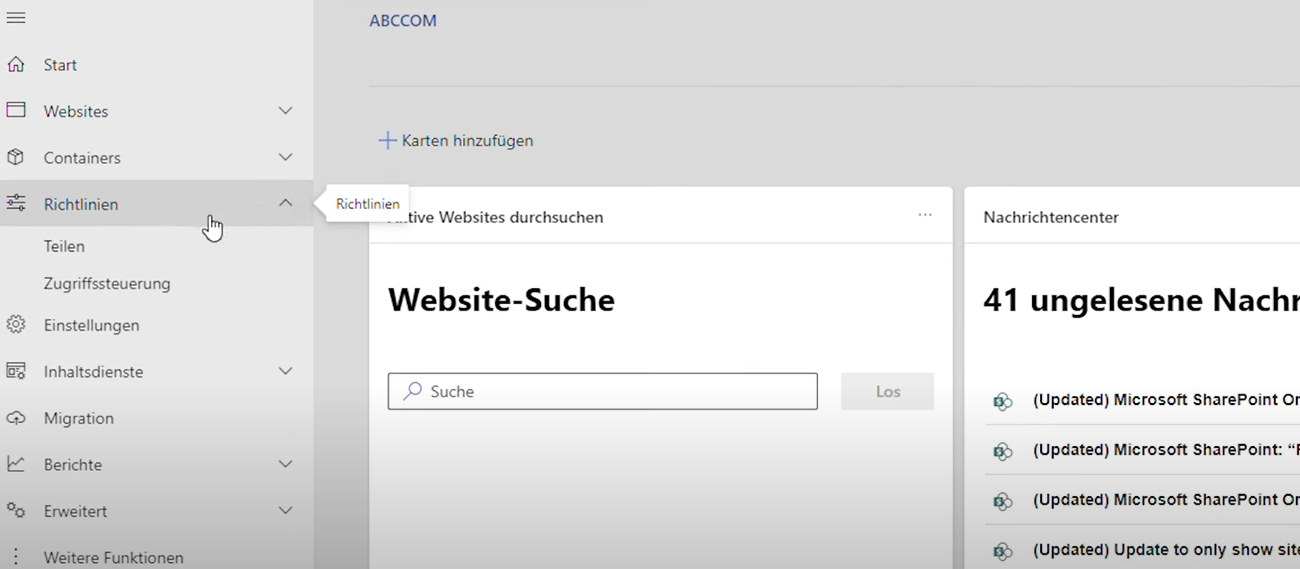Open first (Updated) Microsoft SharePoint On message
Viewport: 1300px width, 569px height.
coord(1166,400)
